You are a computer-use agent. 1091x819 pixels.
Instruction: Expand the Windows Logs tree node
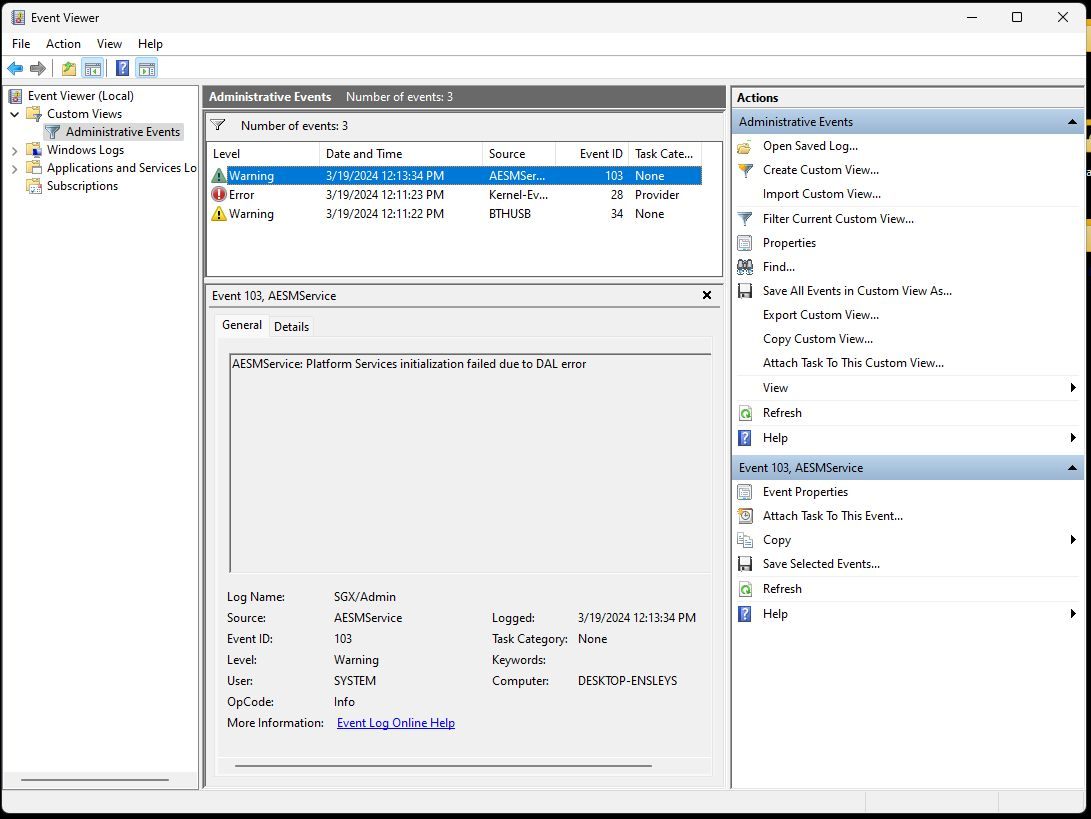15,150
